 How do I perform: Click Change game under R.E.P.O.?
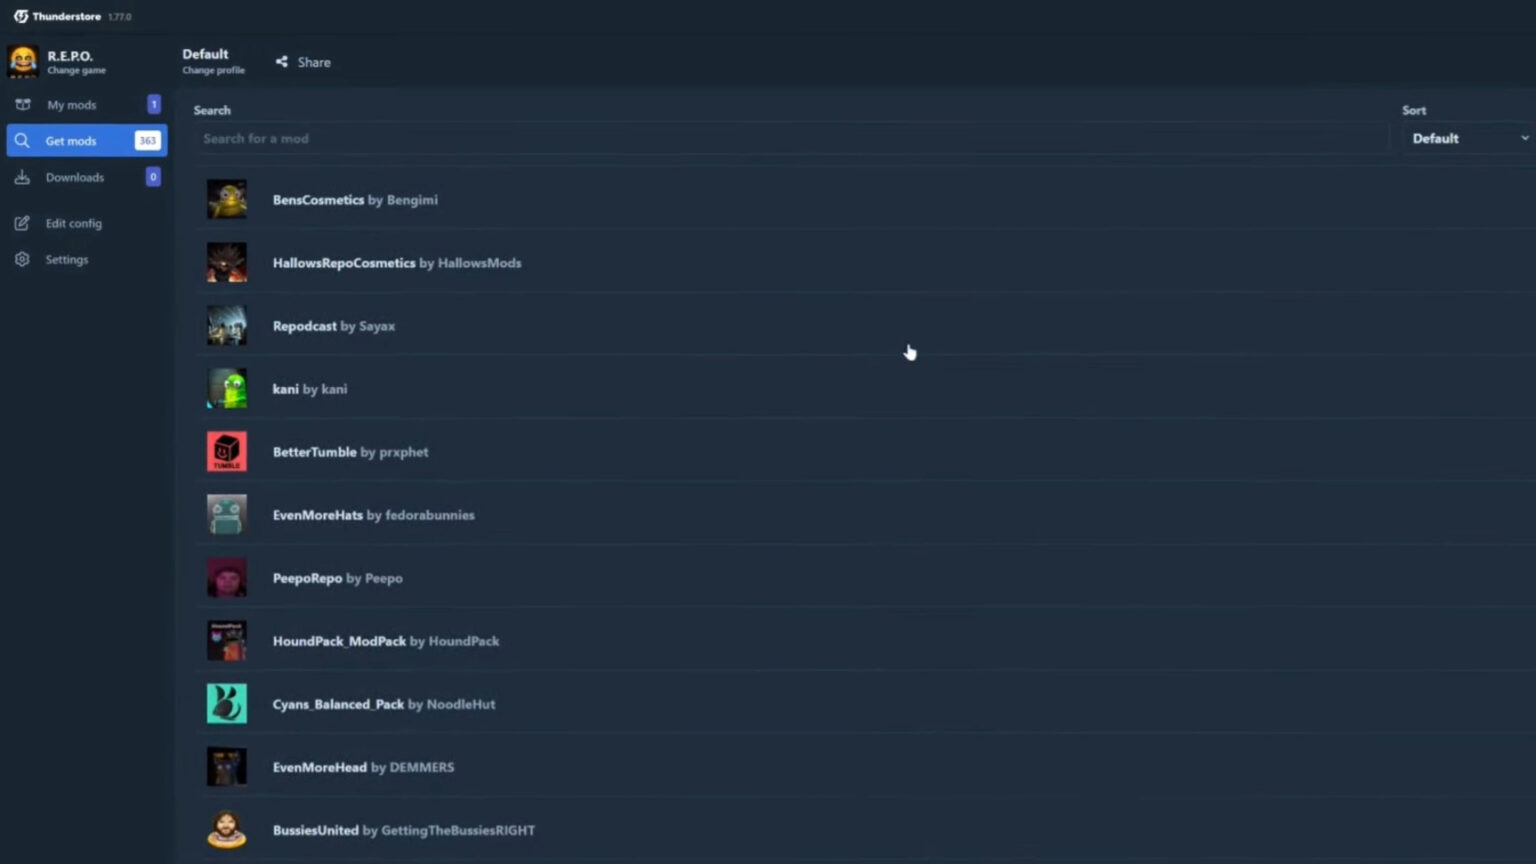click(76, 71)
